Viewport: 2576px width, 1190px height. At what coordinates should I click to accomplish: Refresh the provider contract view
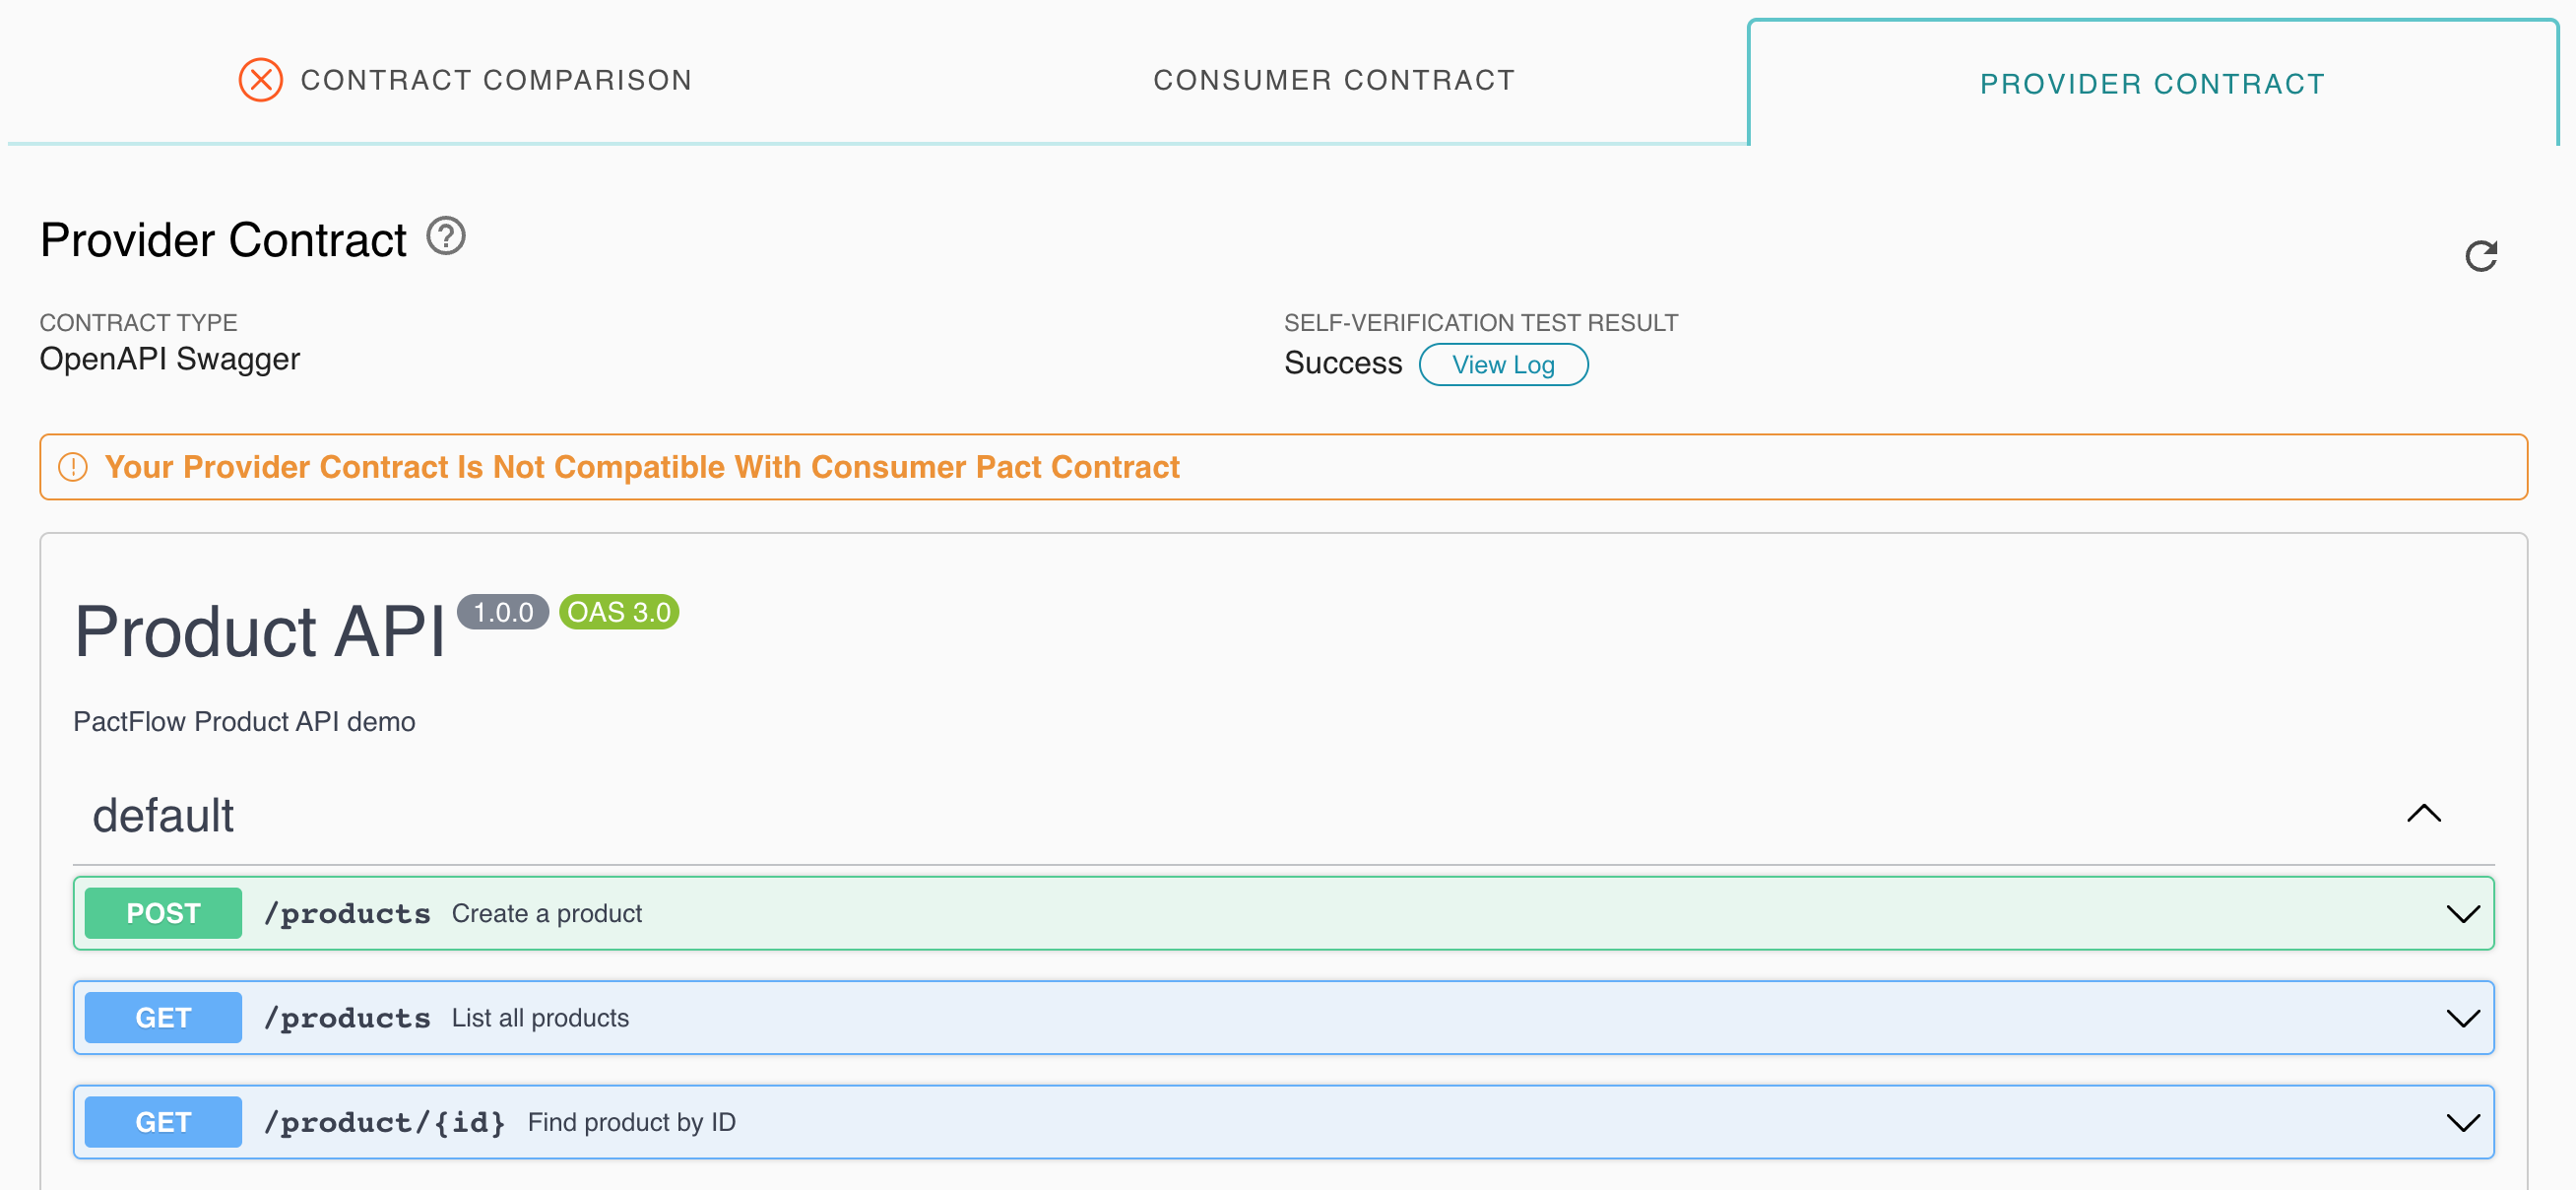(2482, 256)
